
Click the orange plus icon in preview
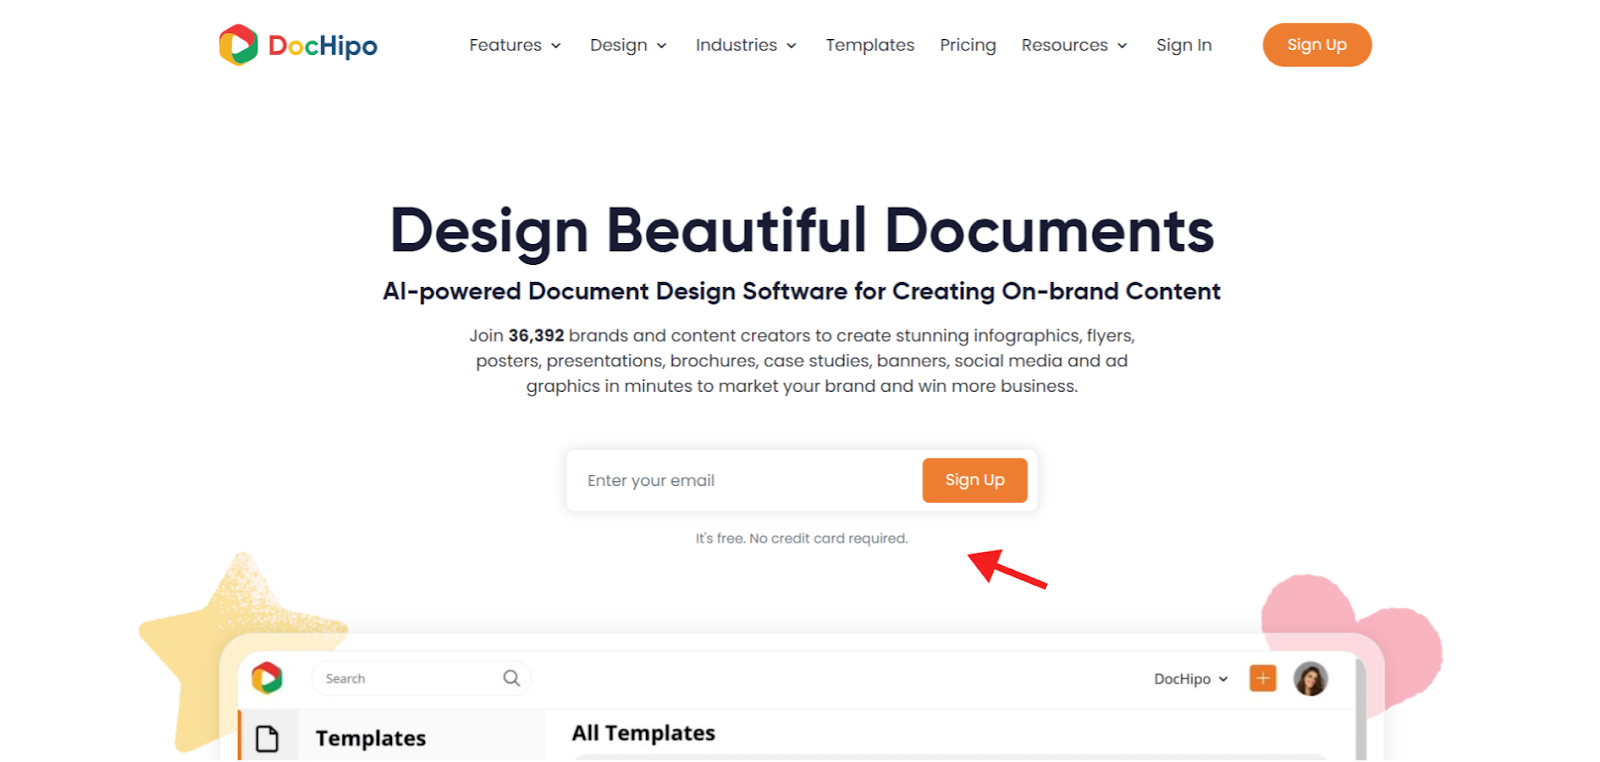(x=1263, y=678)
